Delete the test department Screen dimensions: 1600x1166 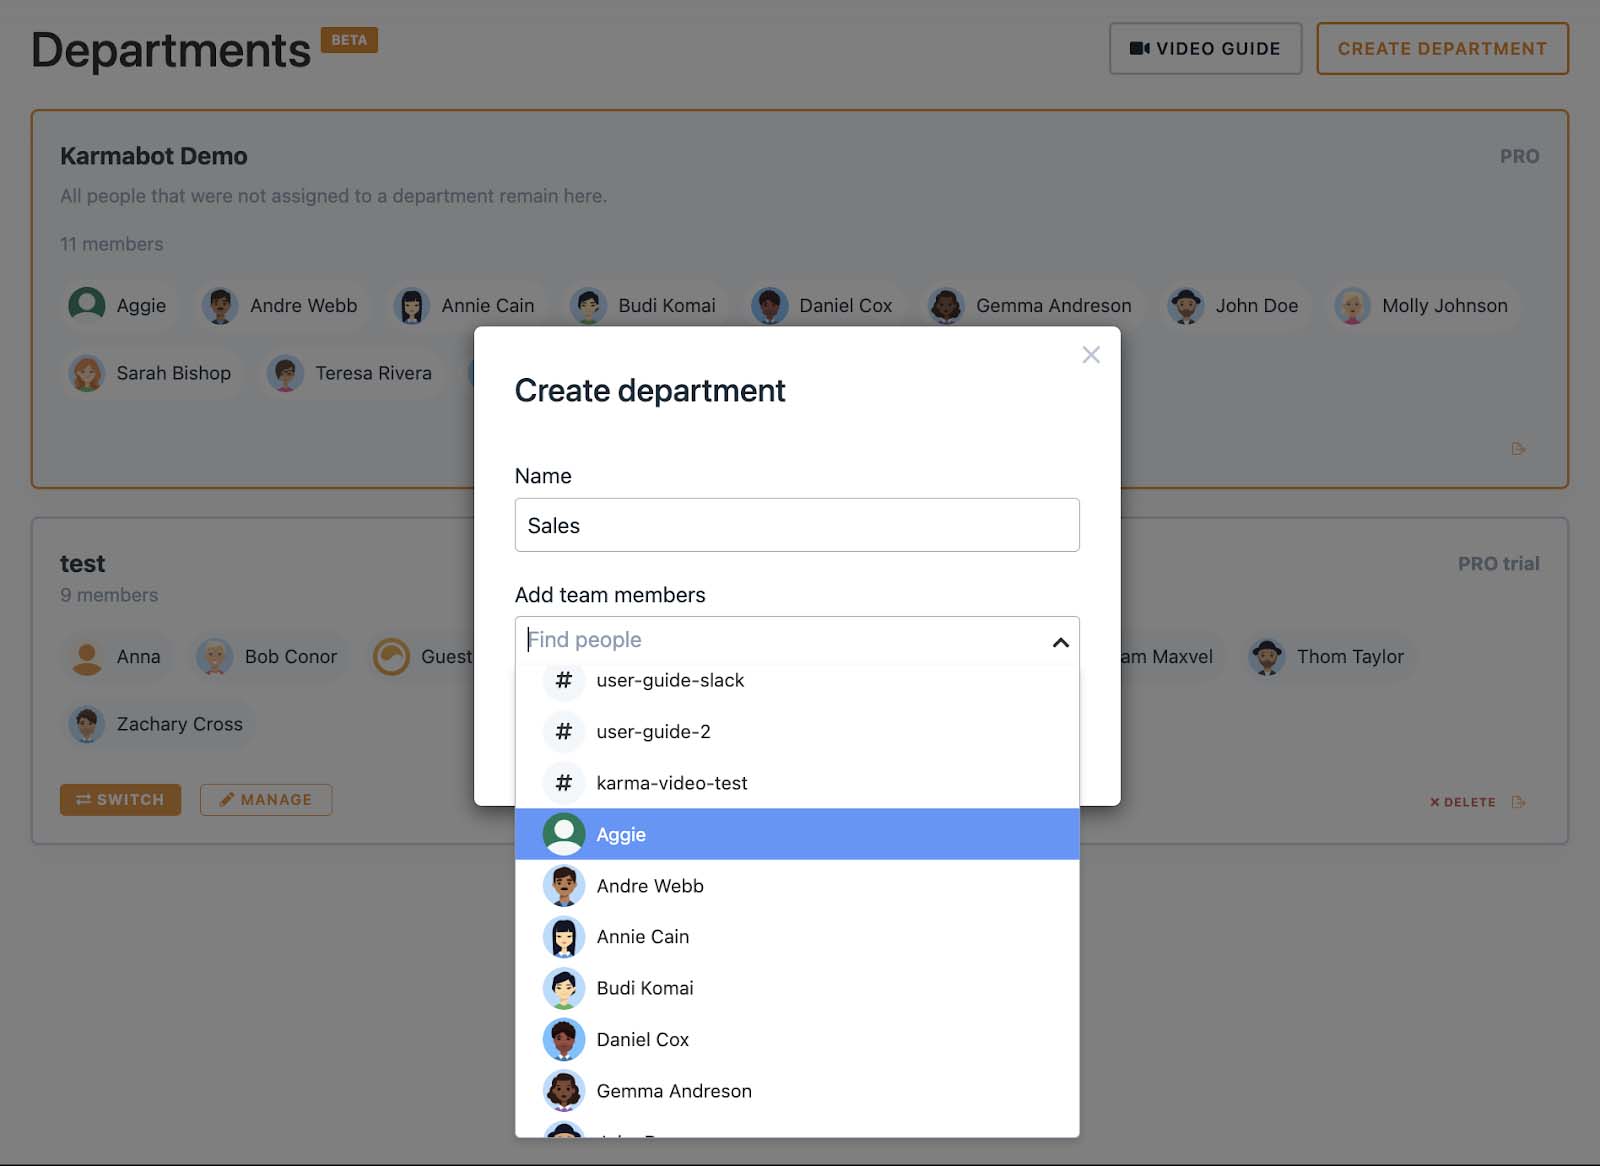point(1466,801)
